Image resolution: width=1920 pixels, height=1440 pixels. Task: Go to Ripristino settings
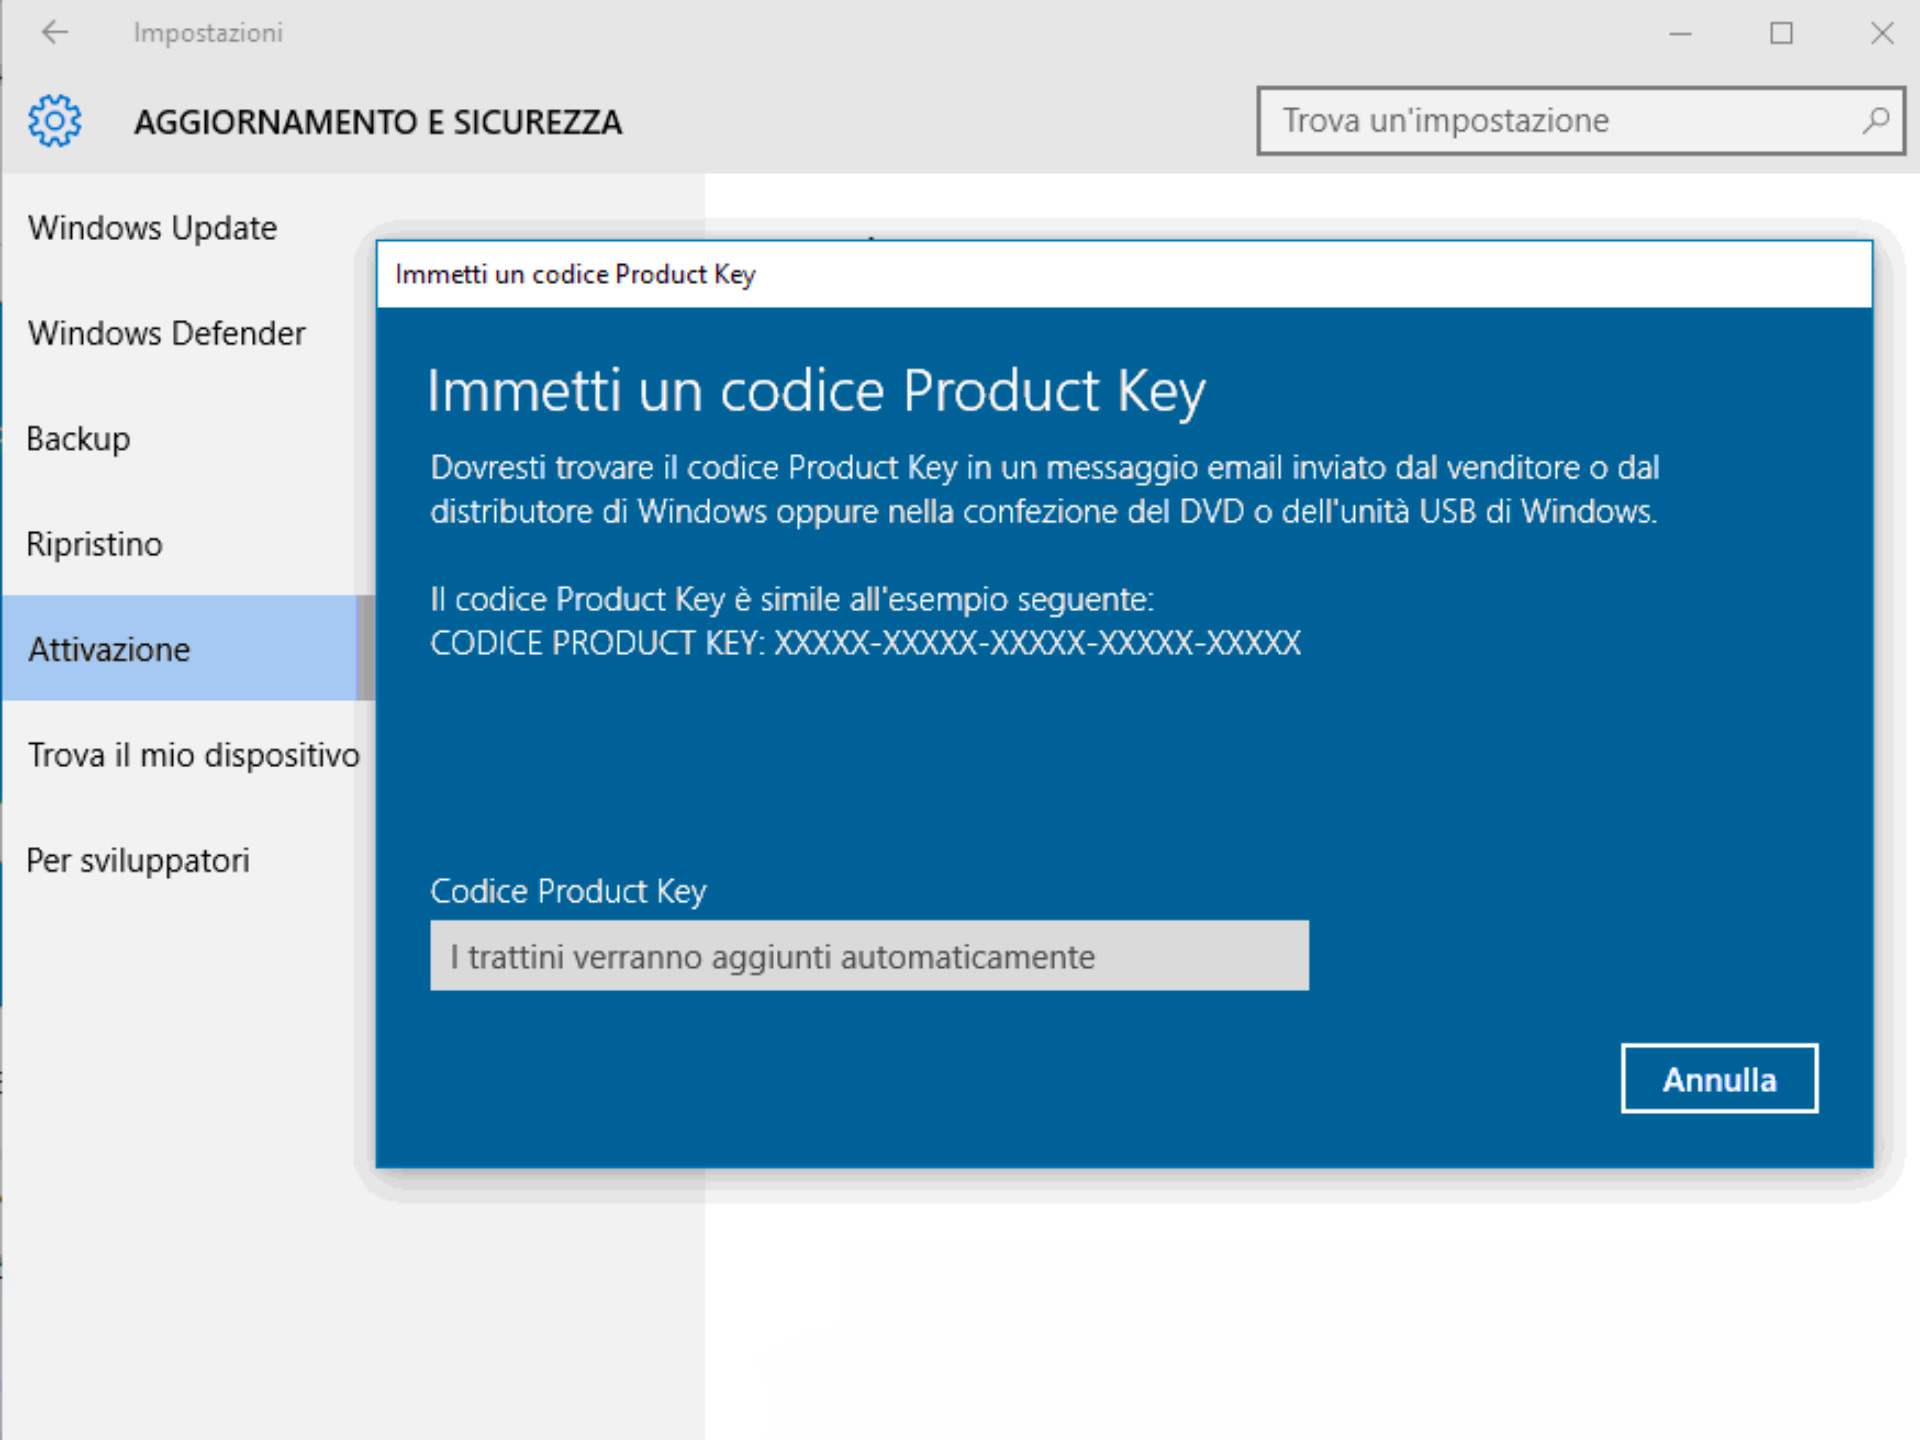[94, 544]
